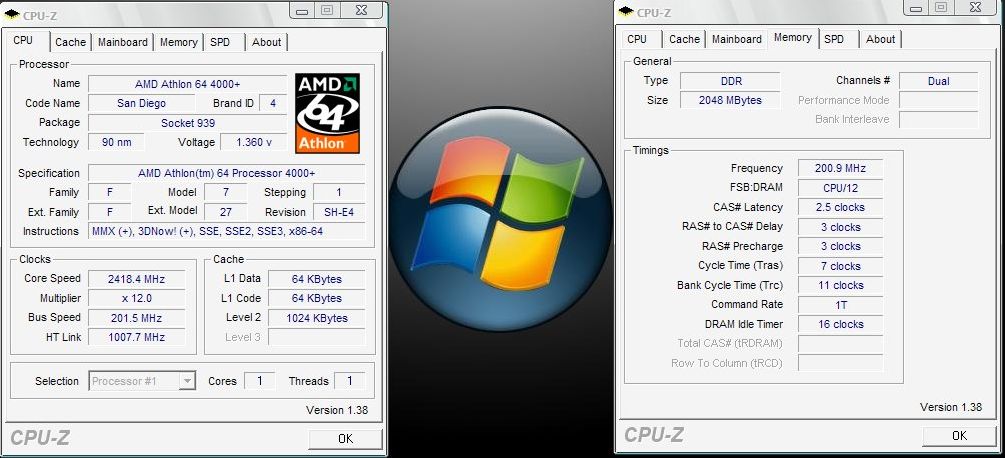The height and width of the screenshot is (458, 1005).
Task: Open the SPD tab in left CPU-Z window
Action: tap(220, 42)
